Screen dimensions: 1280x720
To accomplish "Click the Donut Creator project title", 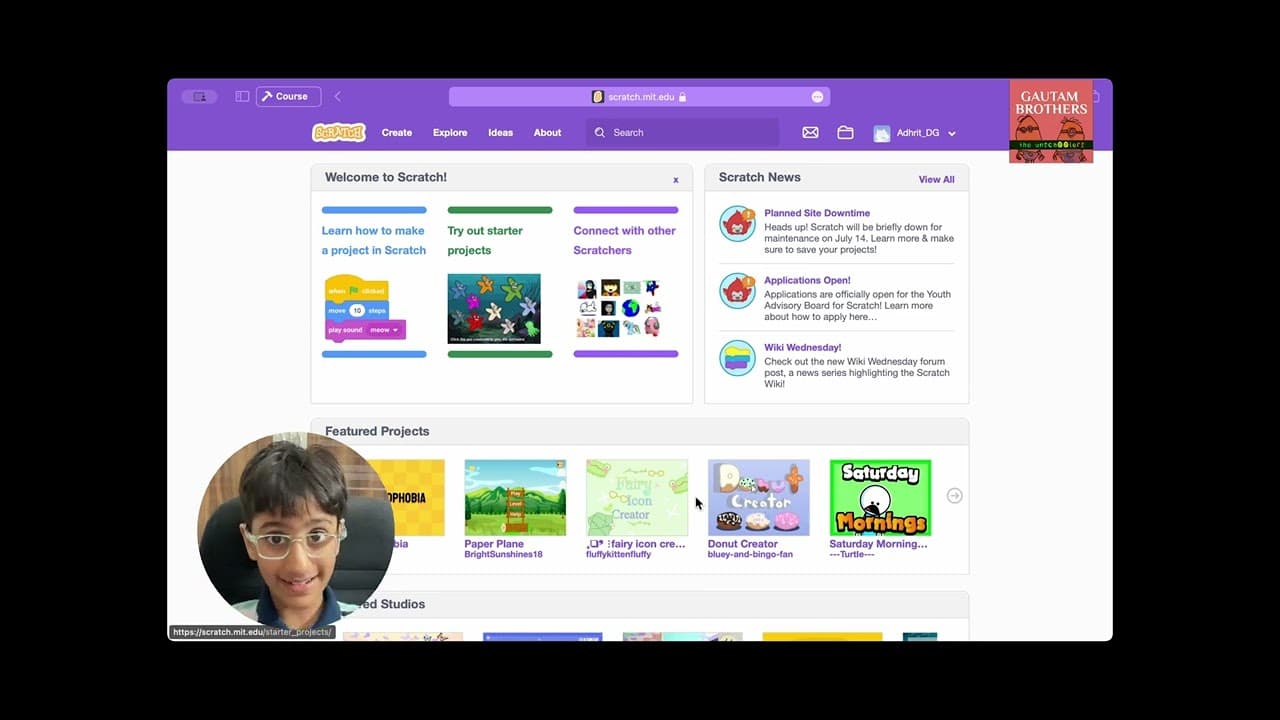I will (743, 544).
